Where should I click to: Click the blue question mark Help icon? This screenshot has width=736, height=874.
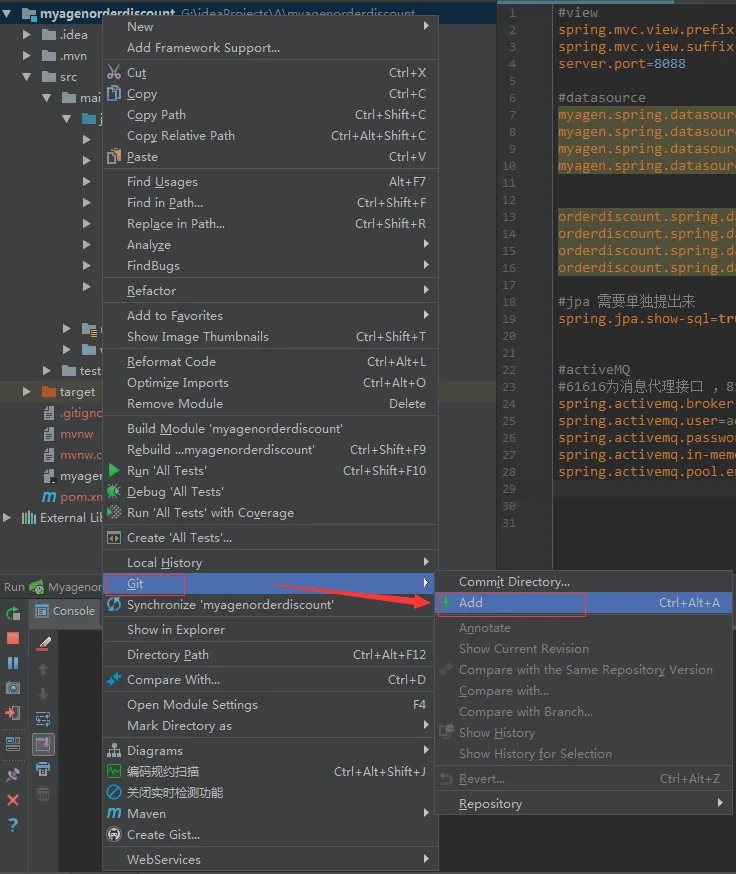point(13,825)
